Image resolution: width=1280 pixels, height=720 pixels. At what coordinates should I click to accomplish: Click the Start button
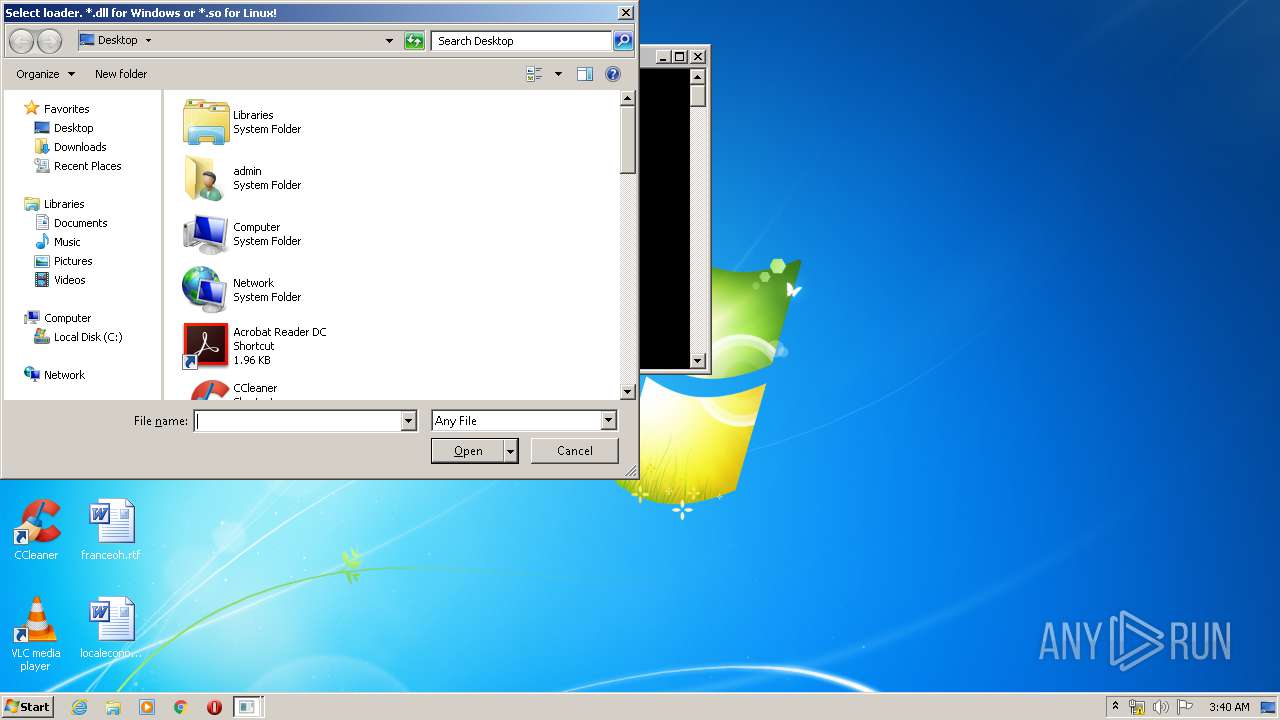click(27, 707)
